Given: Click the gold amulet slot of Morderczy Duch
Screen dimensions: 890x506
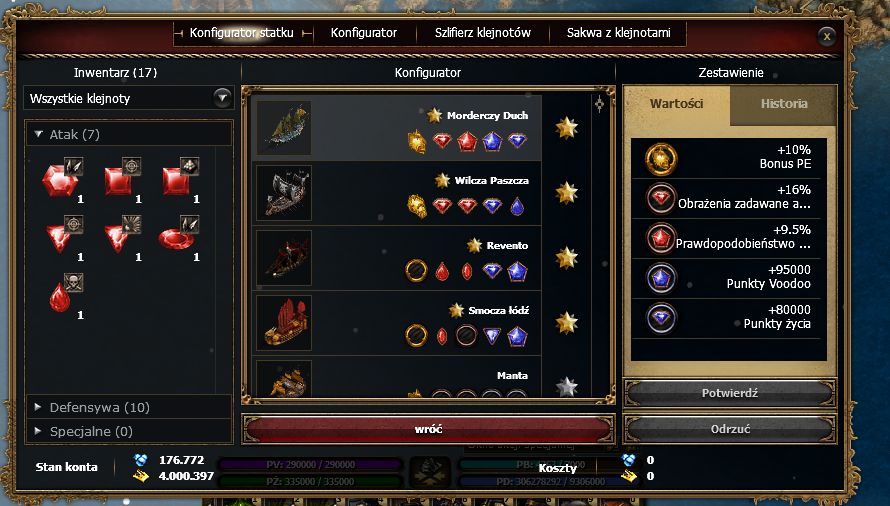Looking at the screenshot, I should point(417,141).
